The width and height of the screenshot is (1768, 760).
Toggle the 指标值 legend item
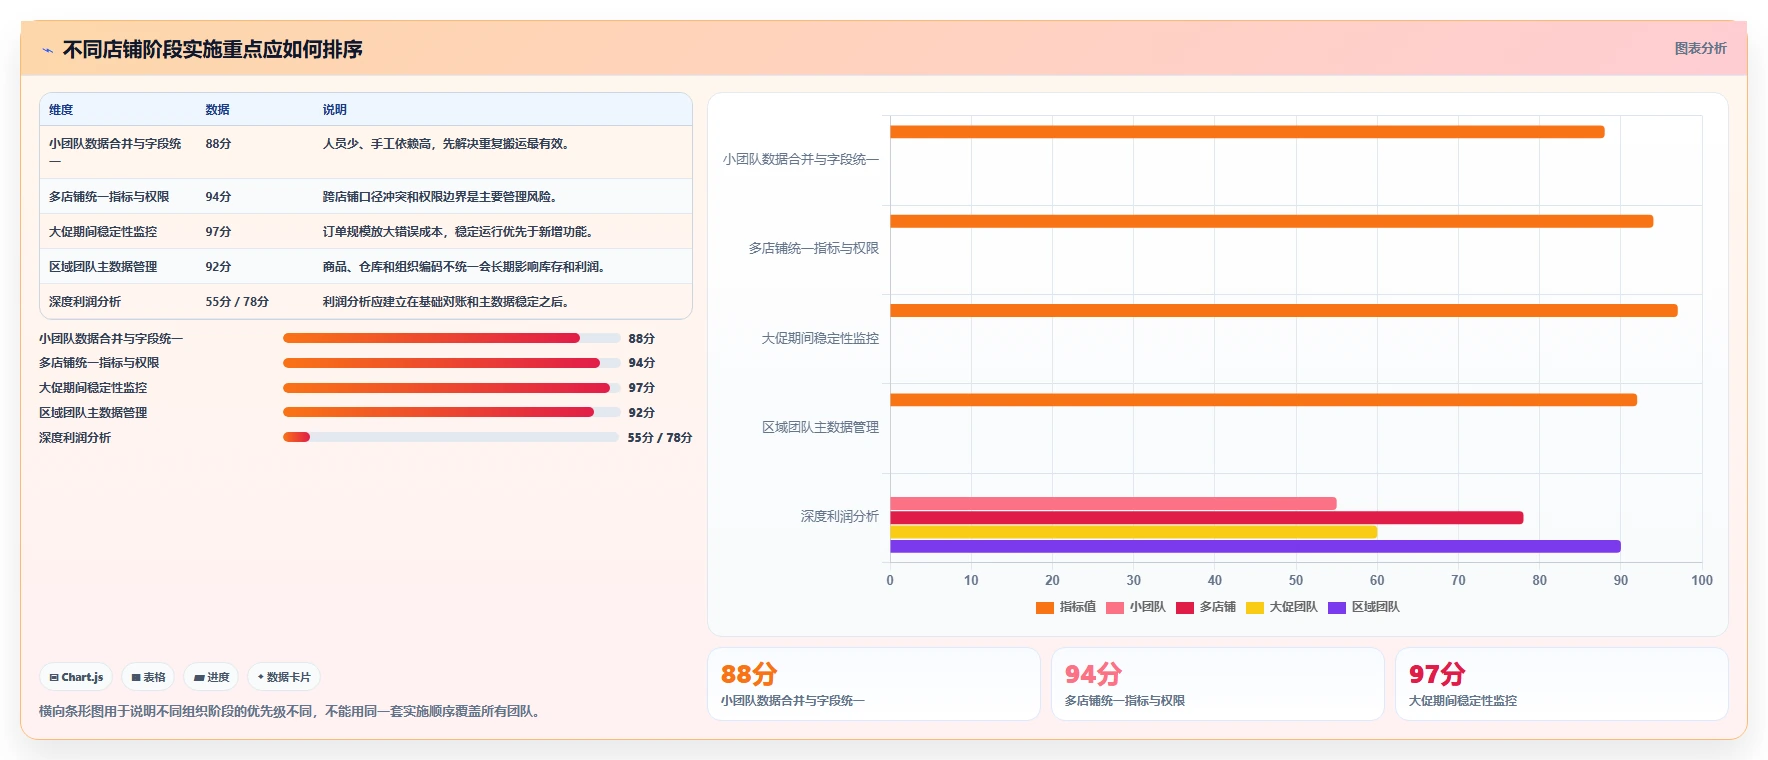pos(1066,607)
